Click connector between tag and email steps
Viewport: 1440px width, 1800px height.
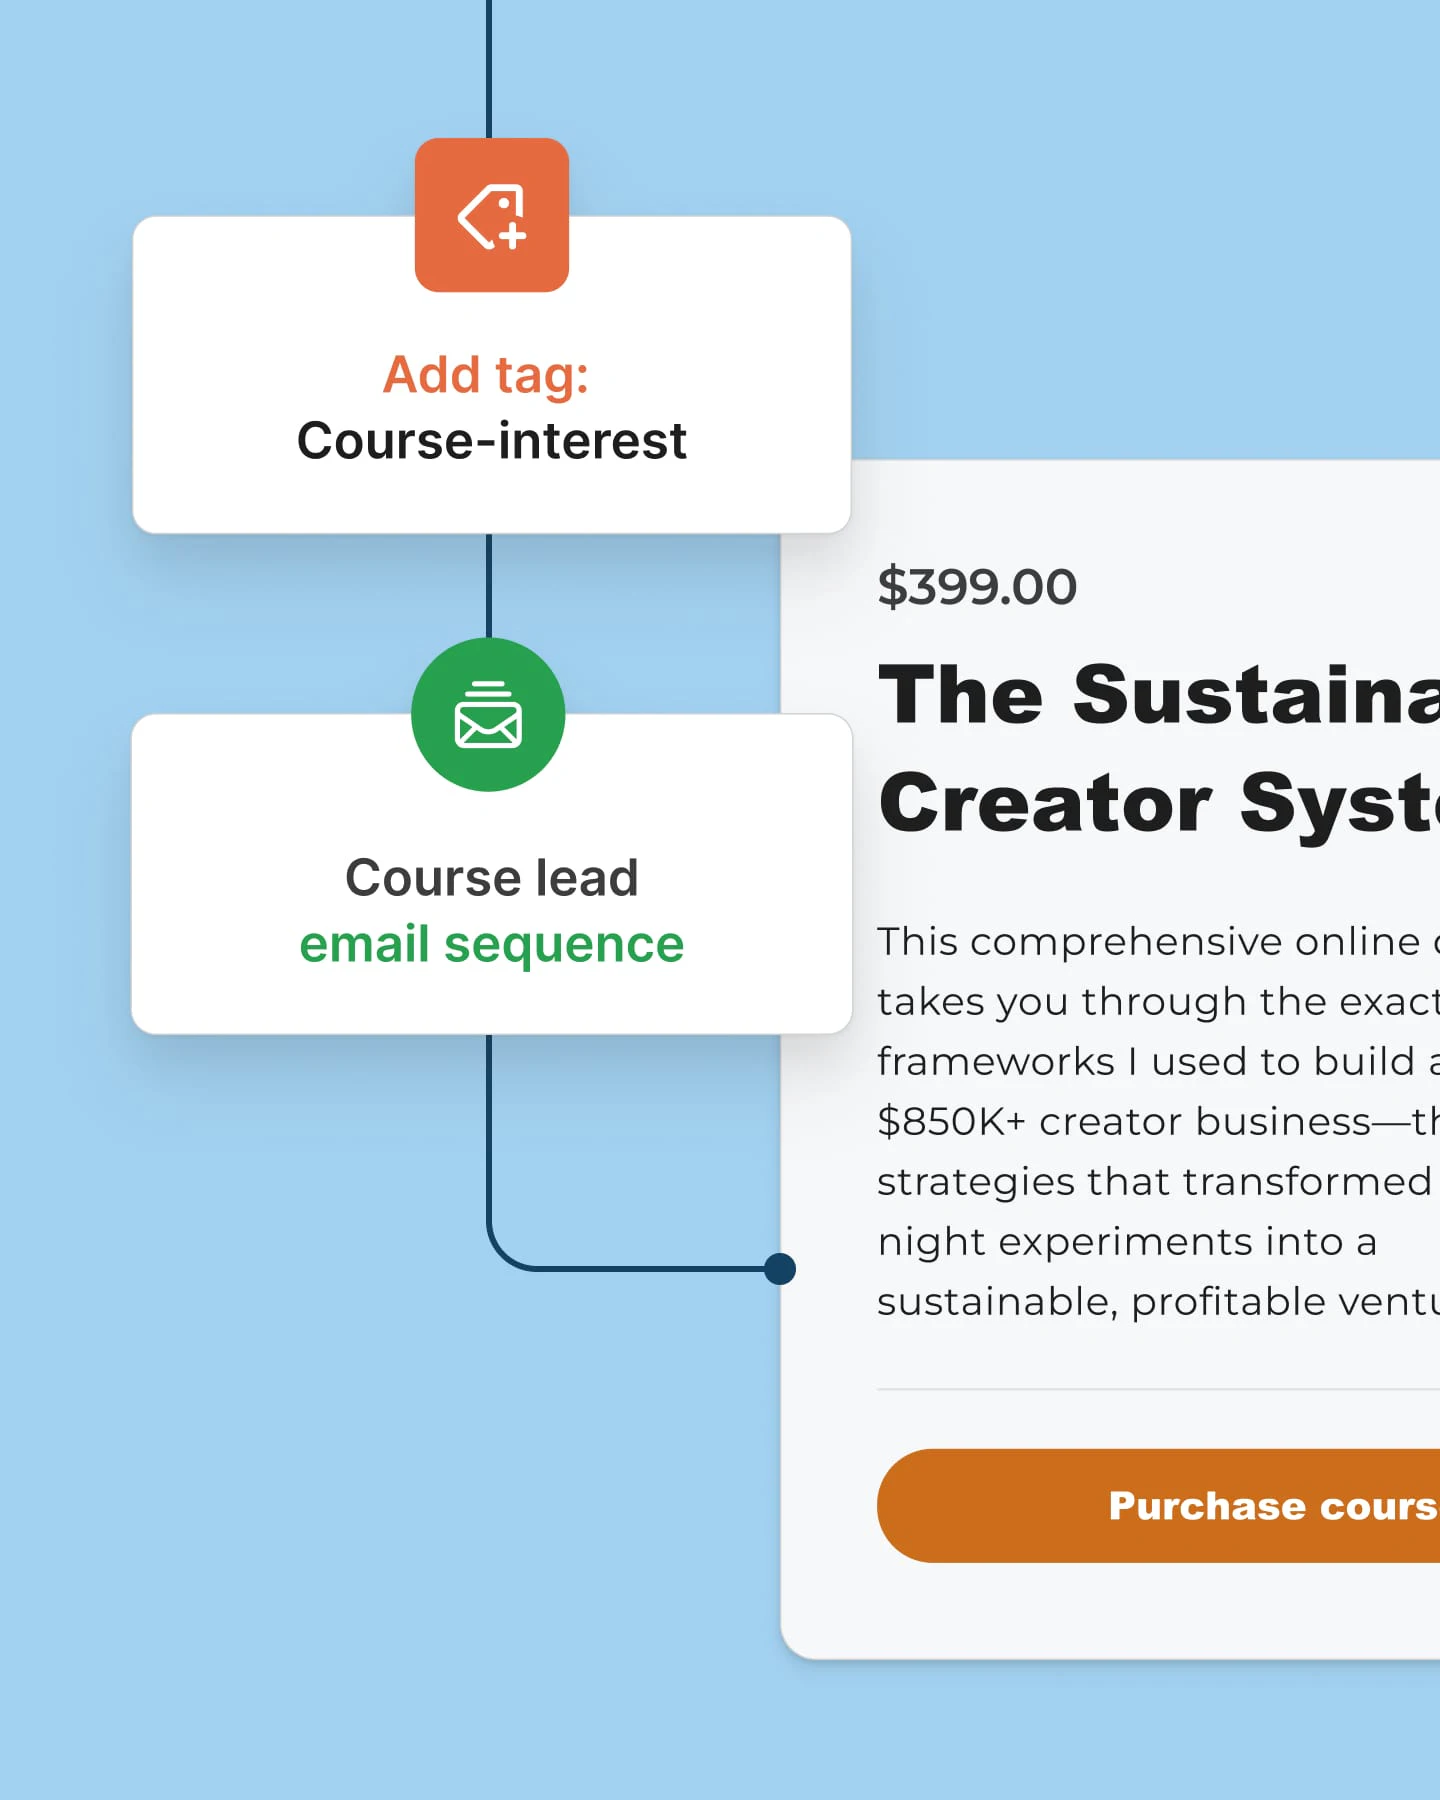click(x=489, y=585)
